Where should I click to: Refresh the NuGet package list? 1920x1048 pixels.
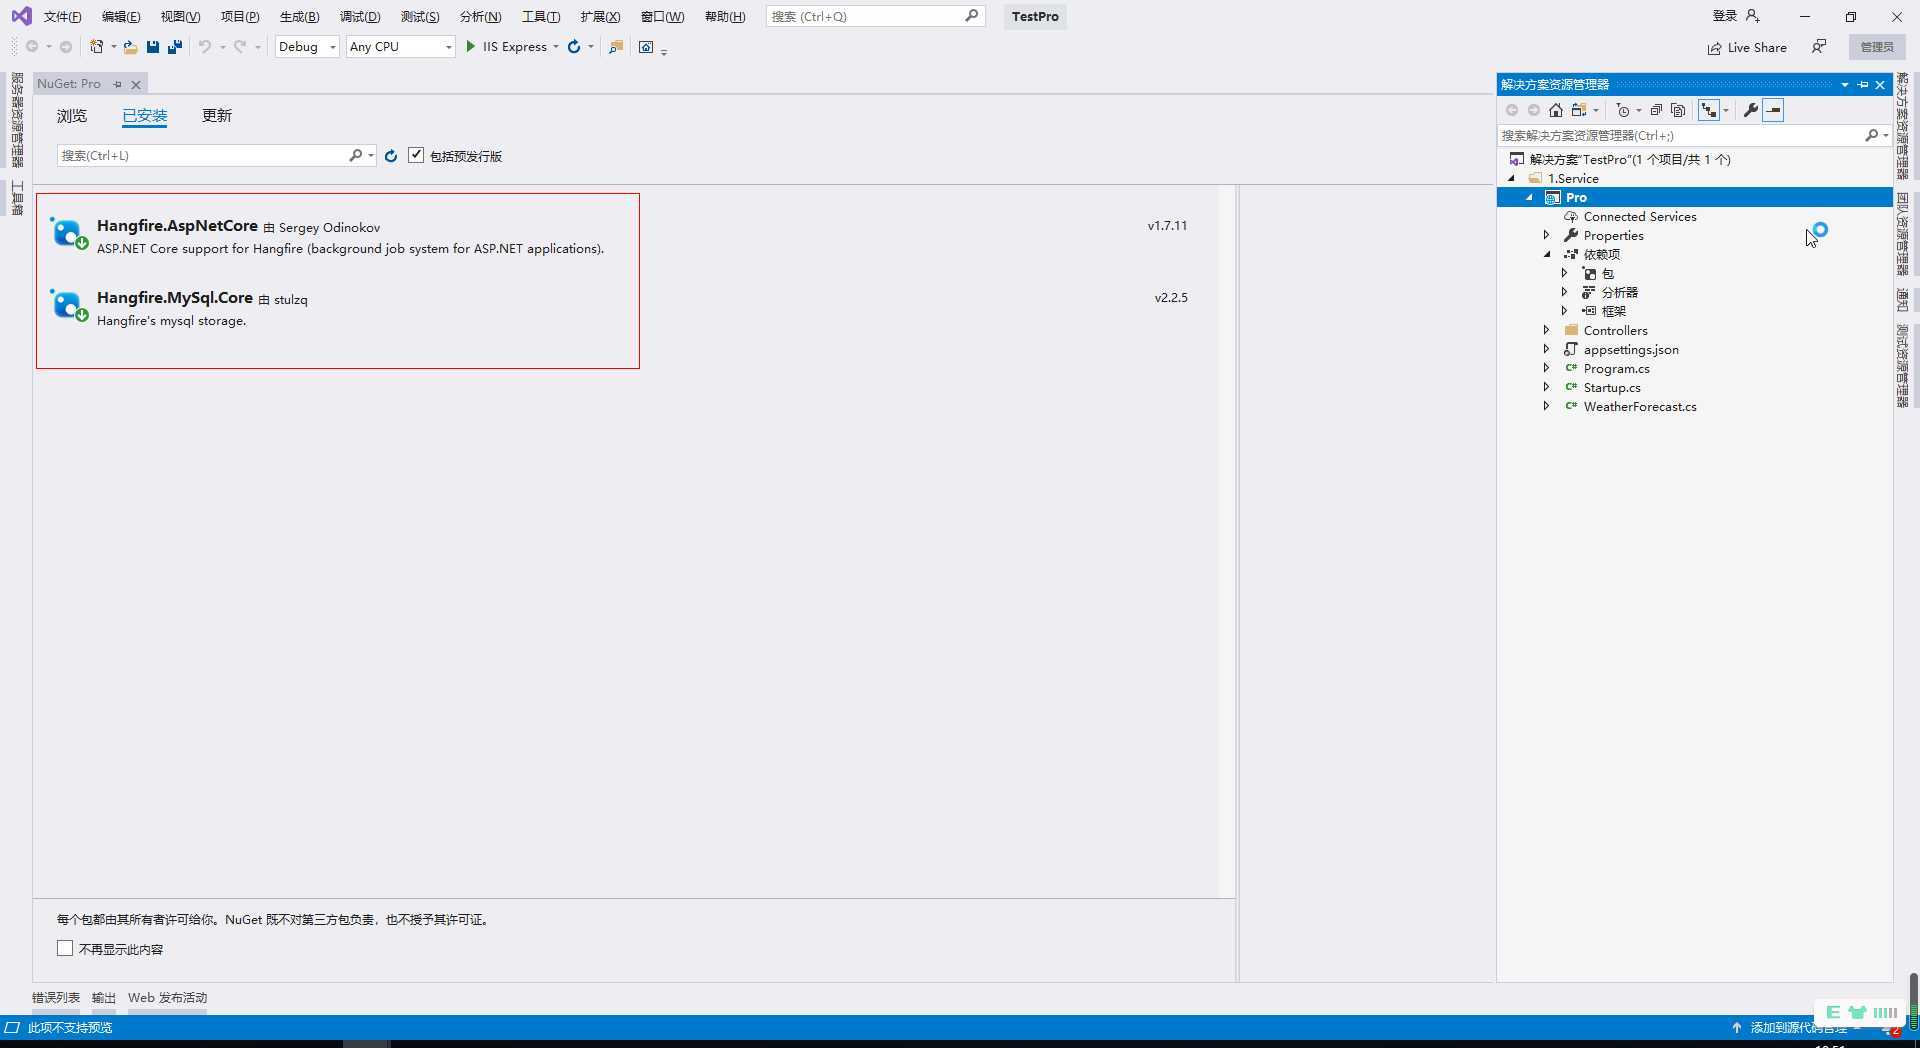(391, 156)
